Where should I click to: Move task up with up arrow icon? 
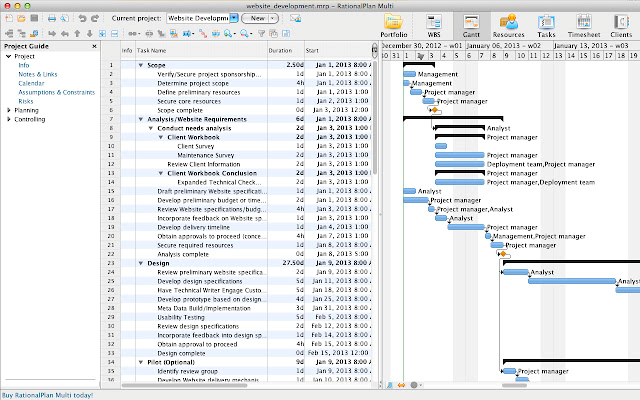tap(77, 33)
